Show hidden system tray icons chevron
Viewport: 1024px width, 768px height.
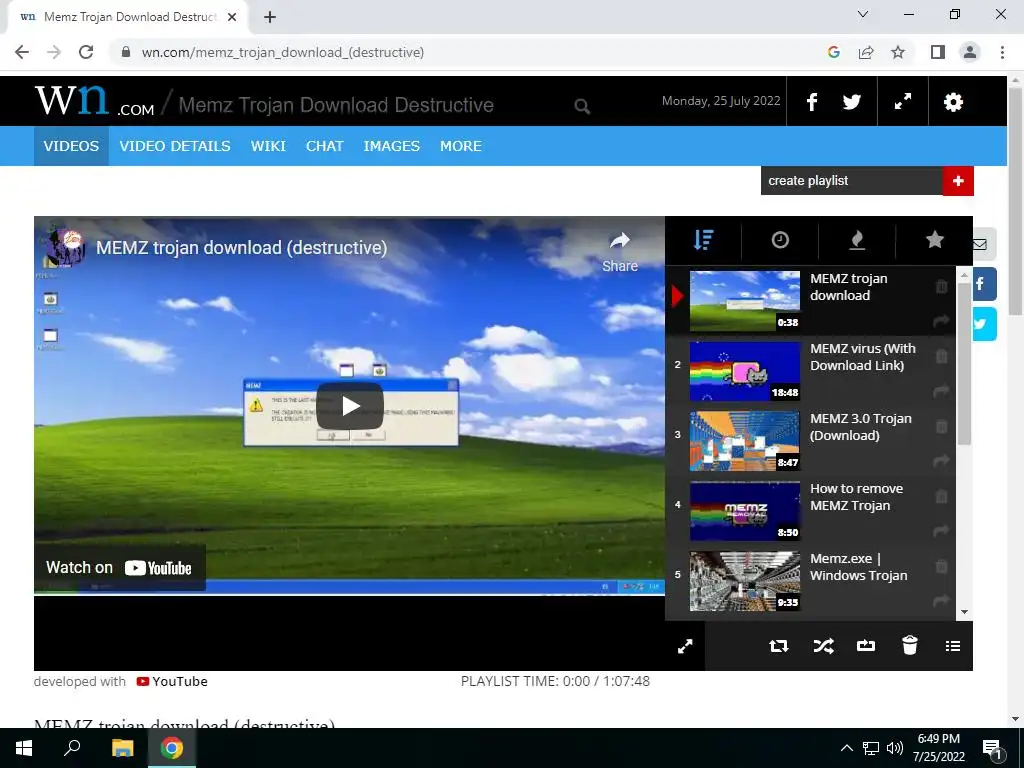(846, 748)
